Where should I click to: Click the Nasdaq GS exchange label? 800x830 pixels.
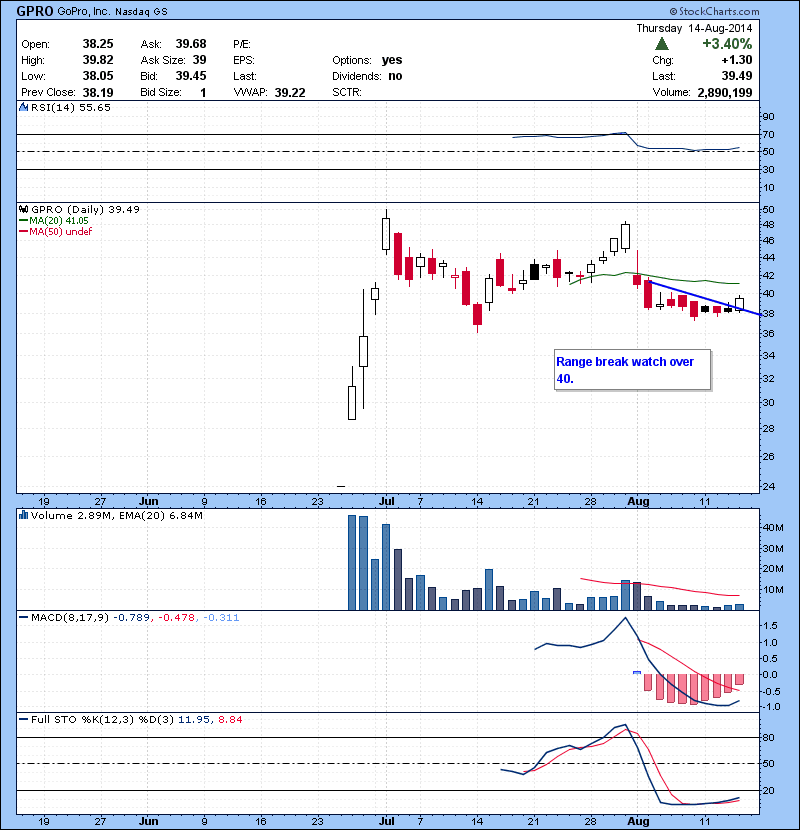click(x=141, y=12)
